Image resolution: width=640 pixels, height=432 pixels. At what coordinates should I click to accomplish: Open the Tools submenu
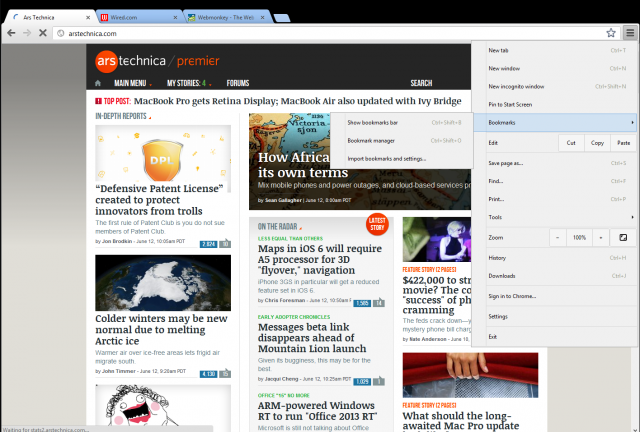click(x=561, y=217)
